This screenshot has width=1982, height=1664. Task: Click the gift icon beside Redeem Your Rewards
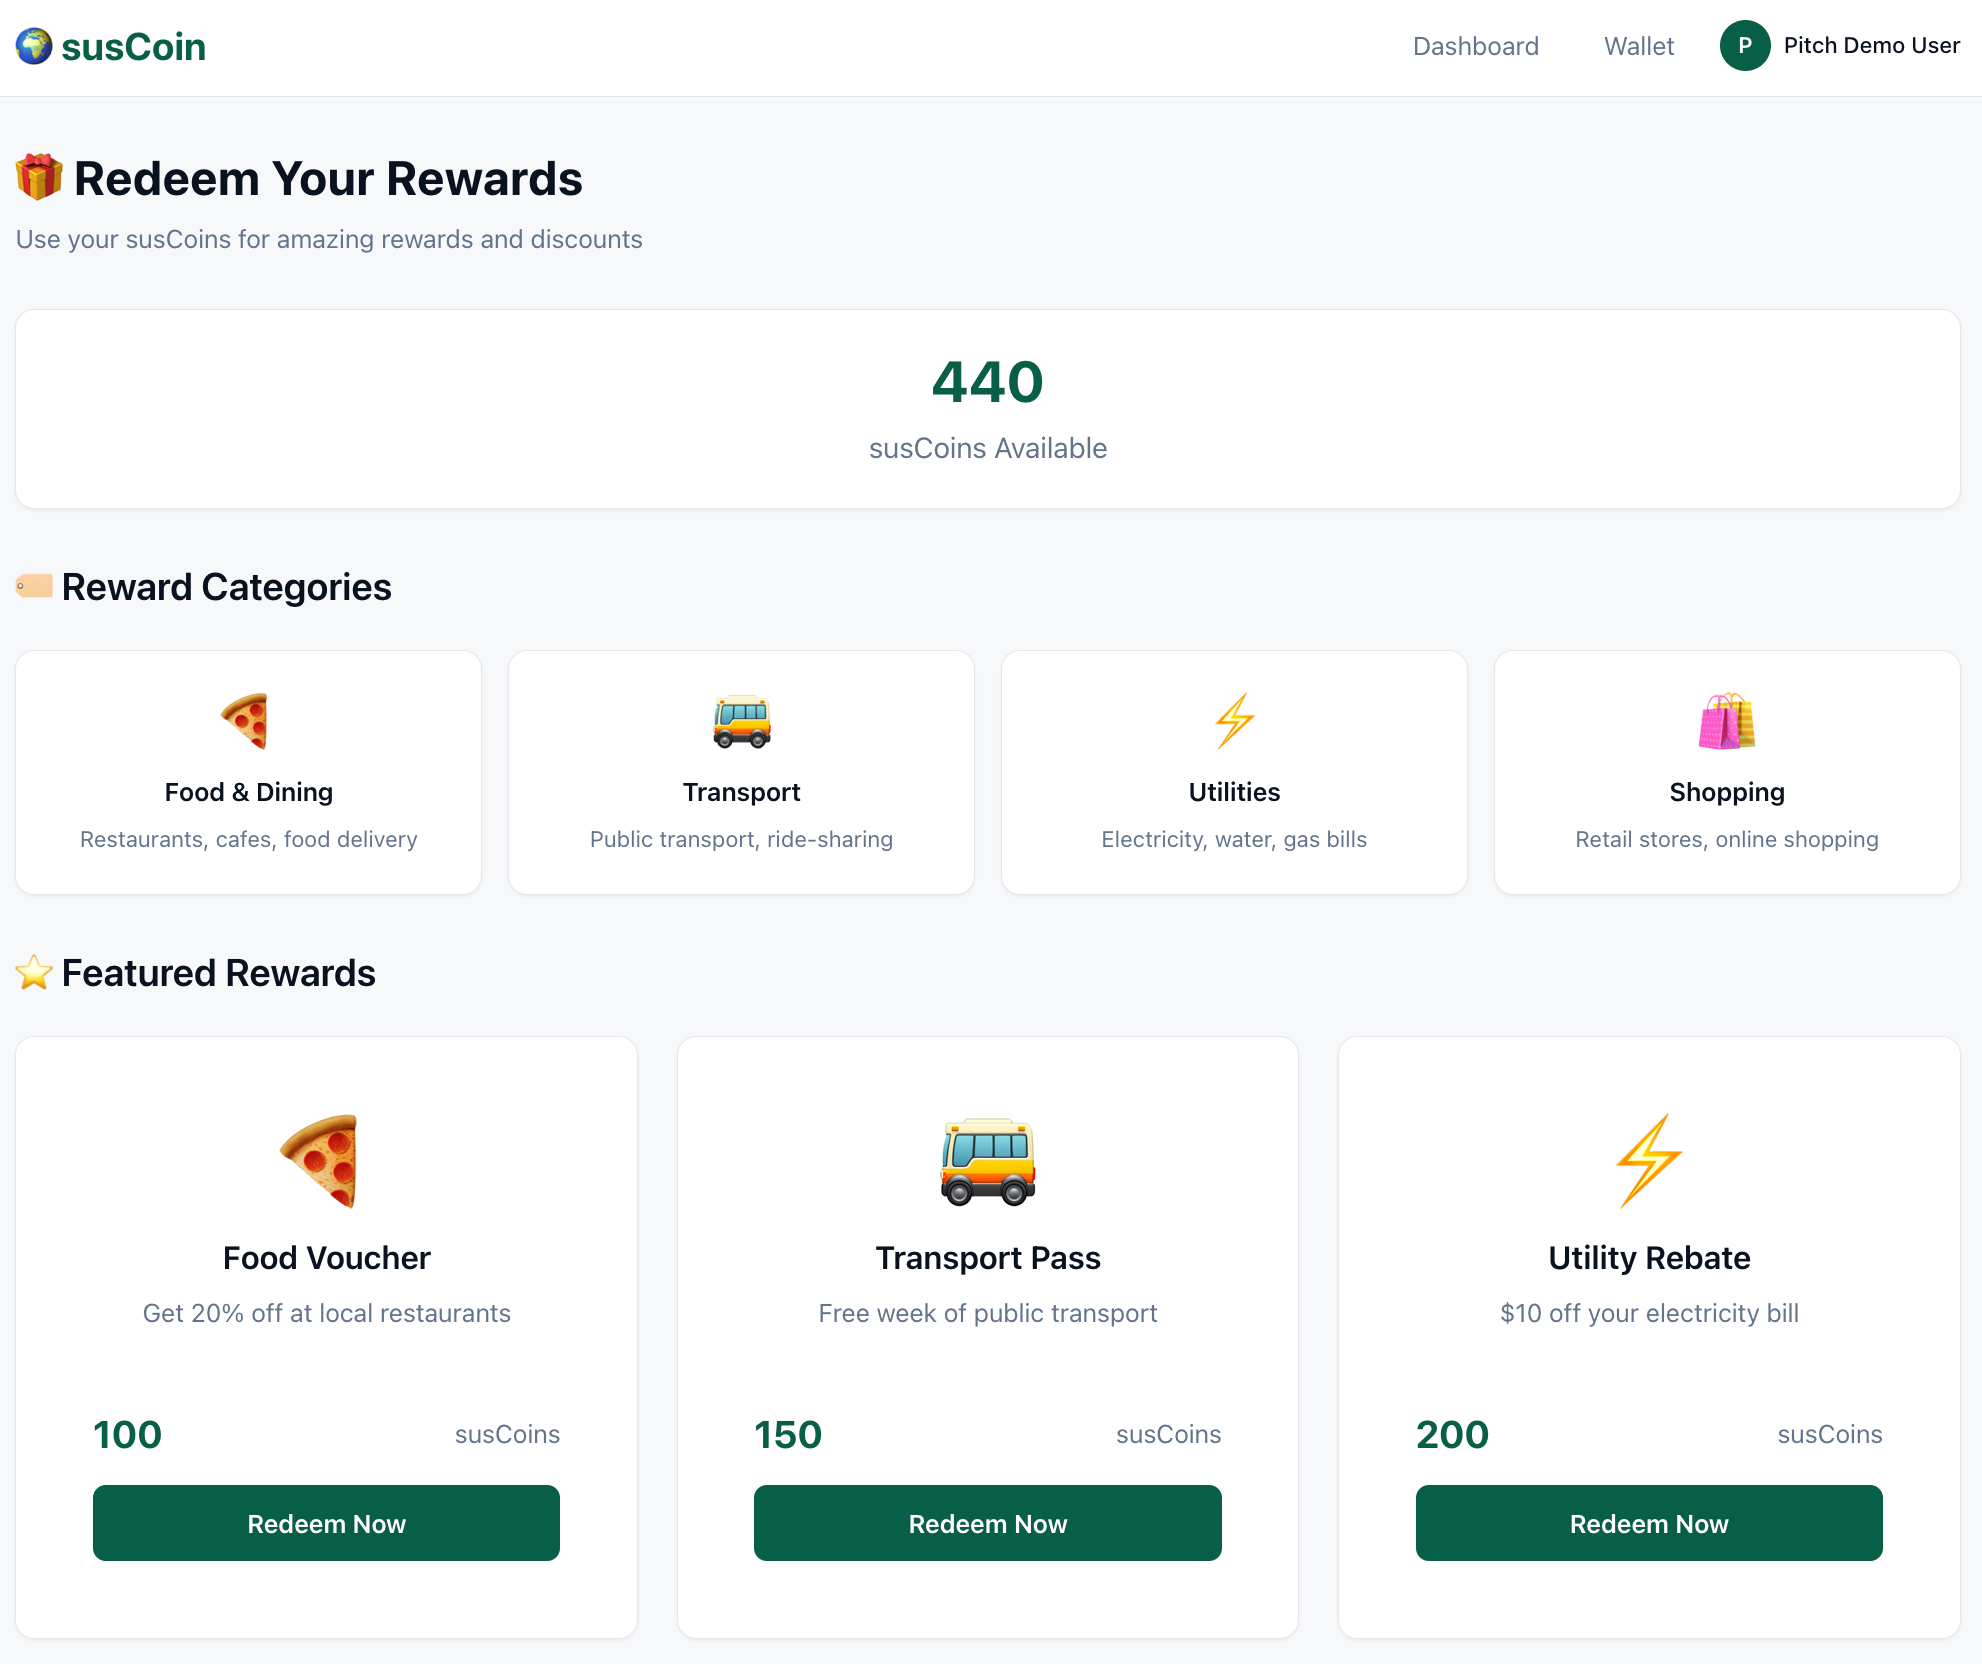(x=39, y=178)
